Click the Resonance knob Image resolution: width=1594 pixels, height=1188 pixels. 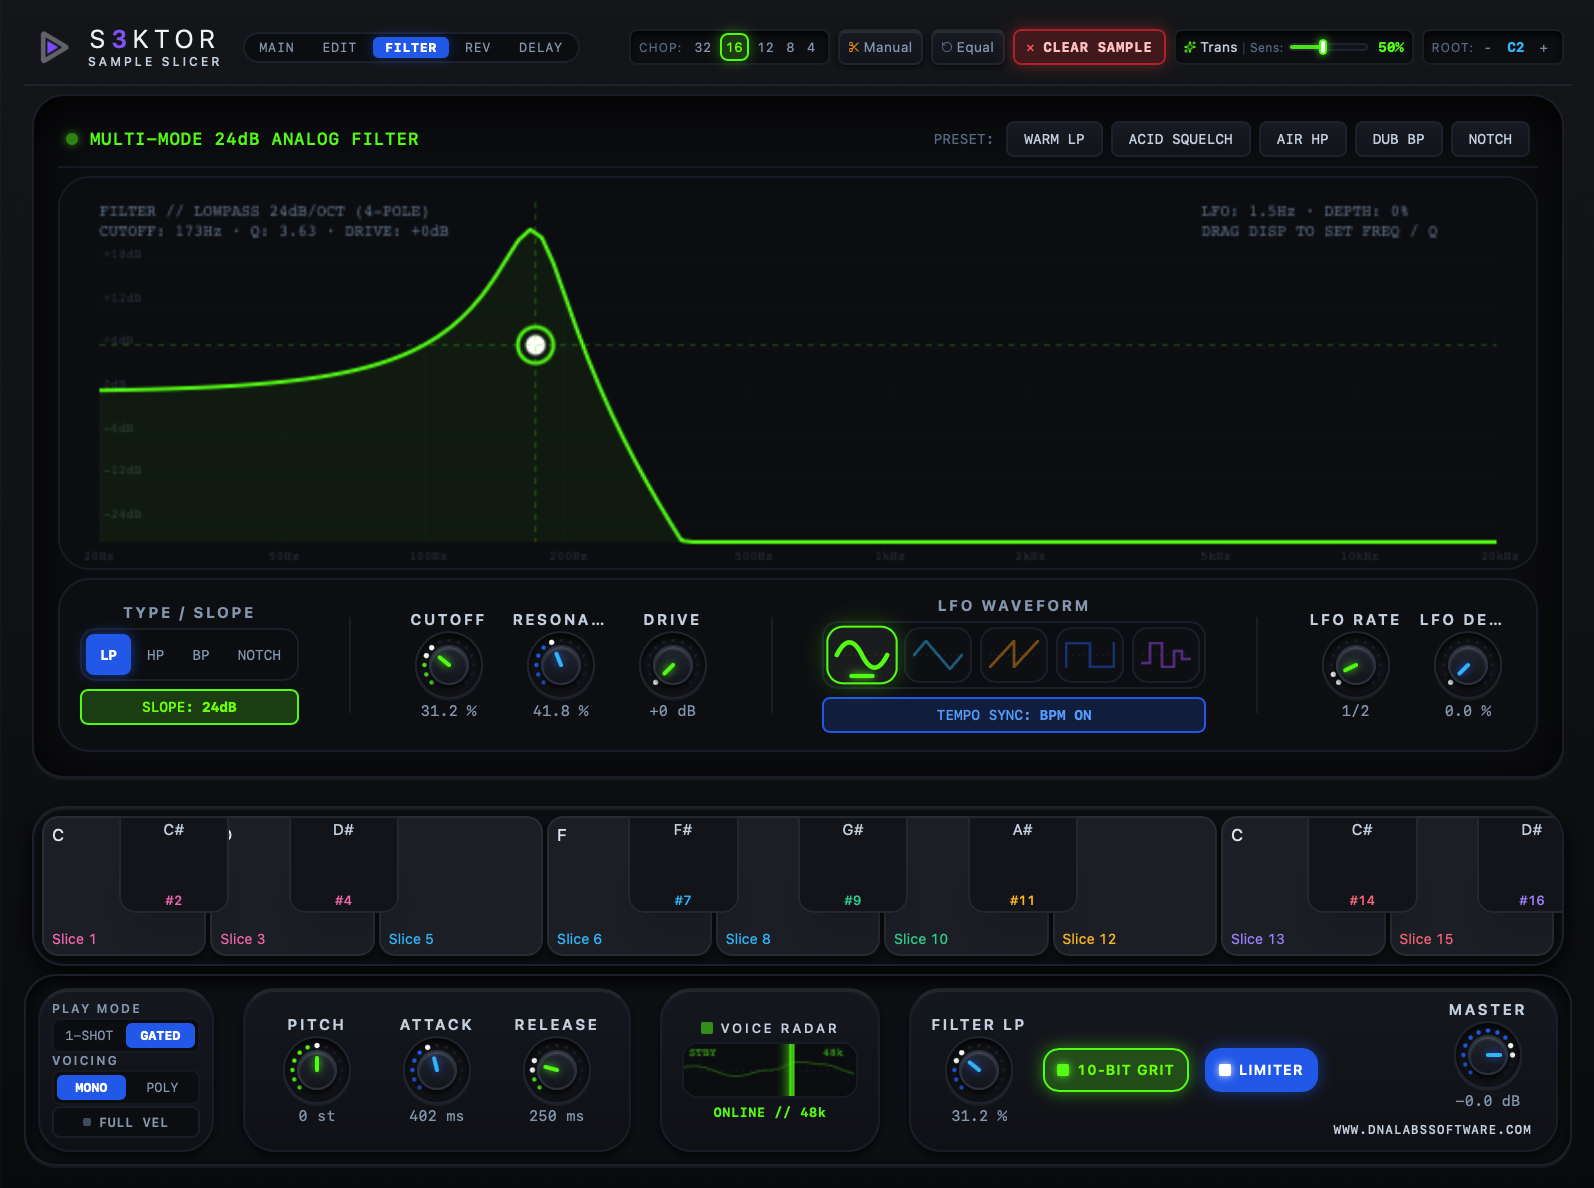click(x=561, y=665)
